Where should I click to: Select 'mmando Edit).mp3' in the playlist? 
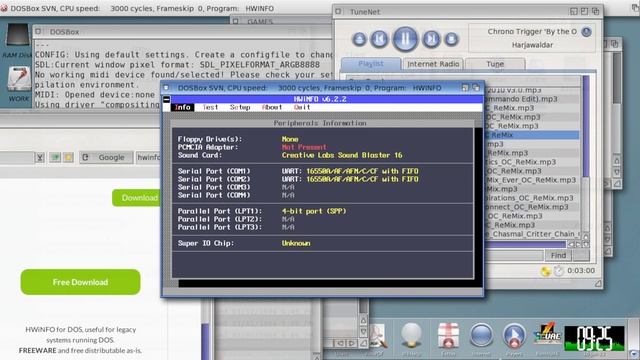tap(531, 99)
